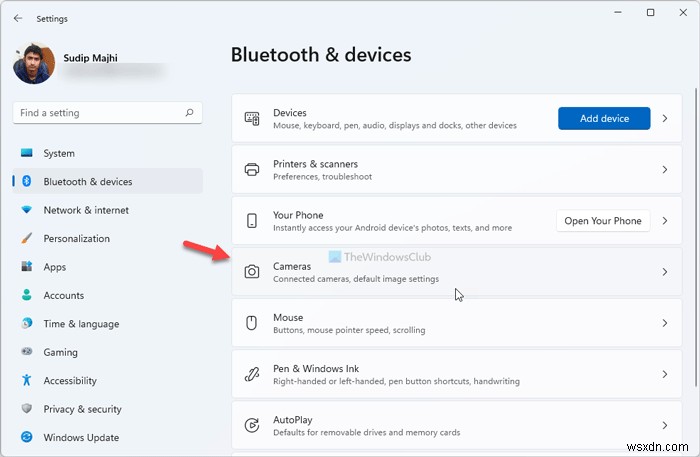Click the camera icon
The image size is (700, 457).
point(252,272)
